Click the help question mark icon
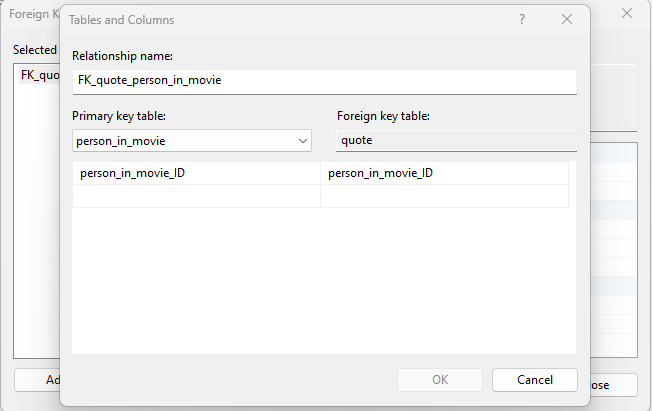The height and width of the screenshot is (411, 652). (x=521, y=19)
